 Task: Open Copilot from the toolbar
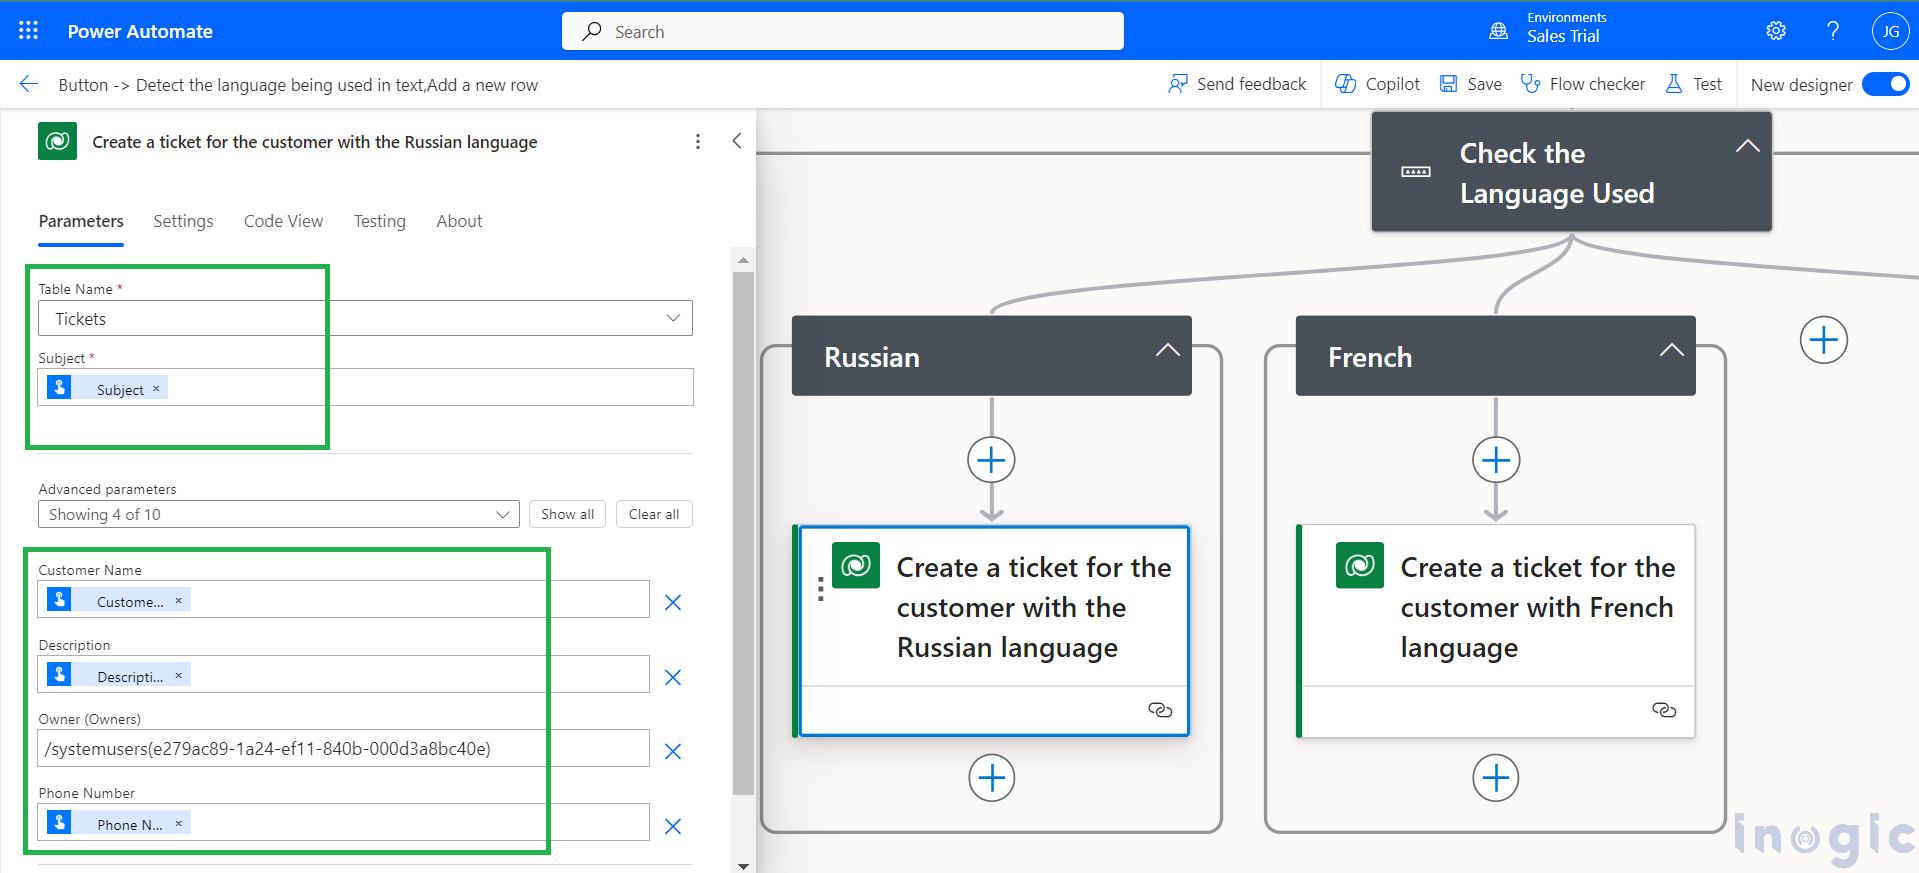click(1378, 84)
